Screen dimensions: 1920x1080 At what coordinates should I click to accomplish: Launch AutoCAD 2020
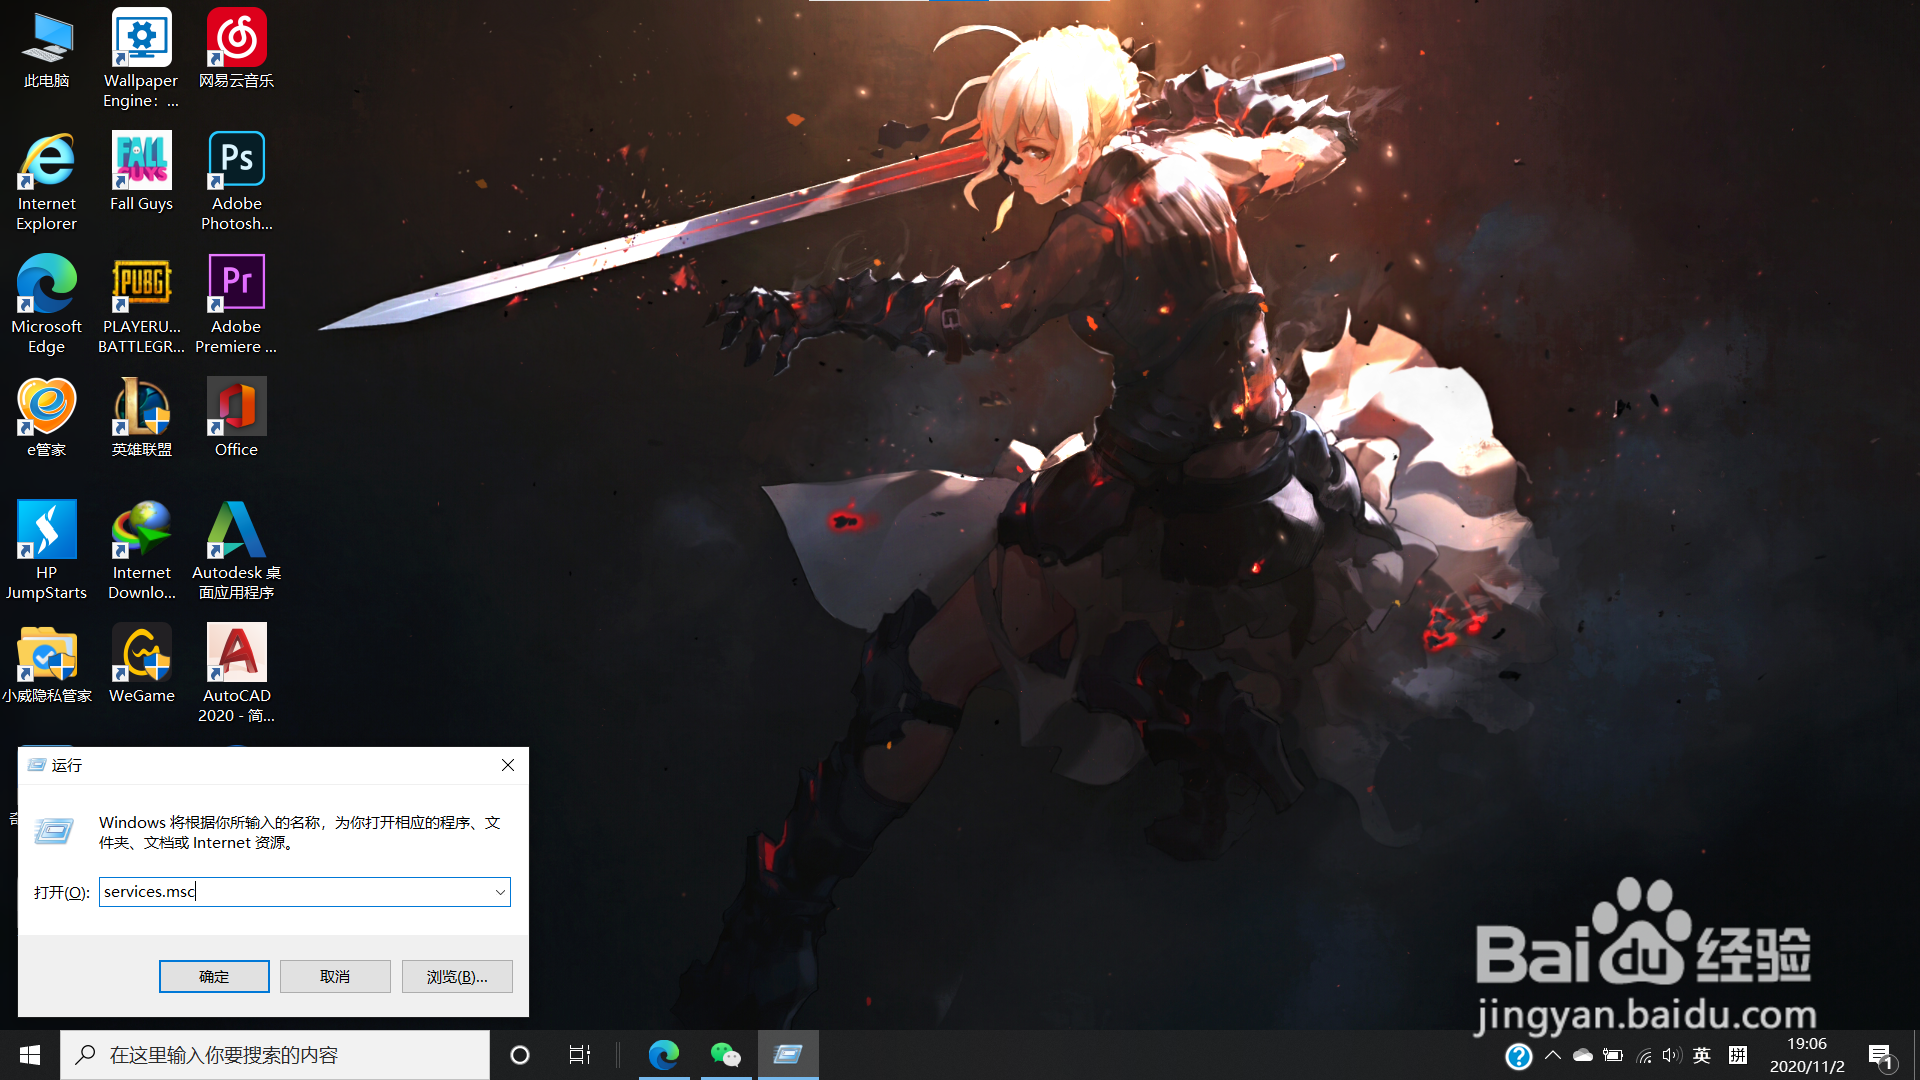(236, 655)
